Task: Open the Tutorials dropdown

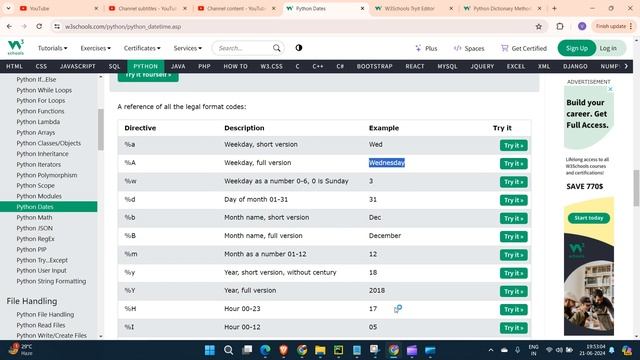Action: pos(52,48)
